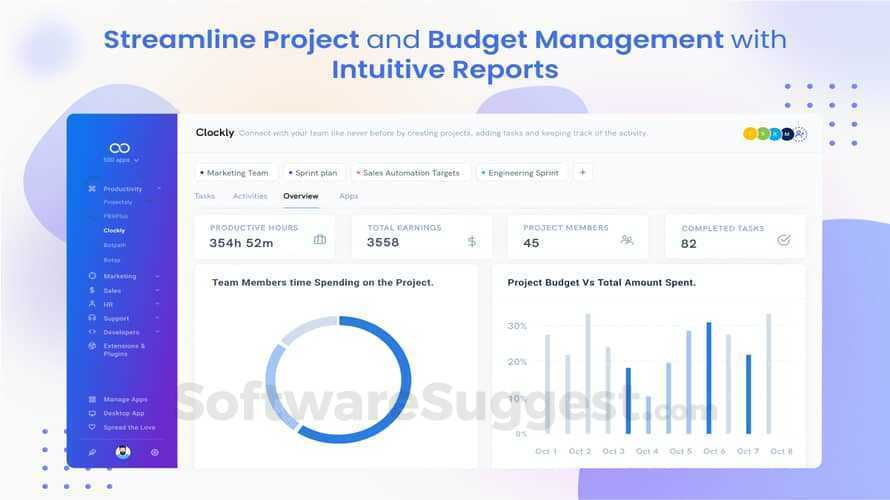Image resolution: width=890 pixels, height=500 pixels.
Task: Click the Oct 1 label on the bar chart
Action: point(546,451)
